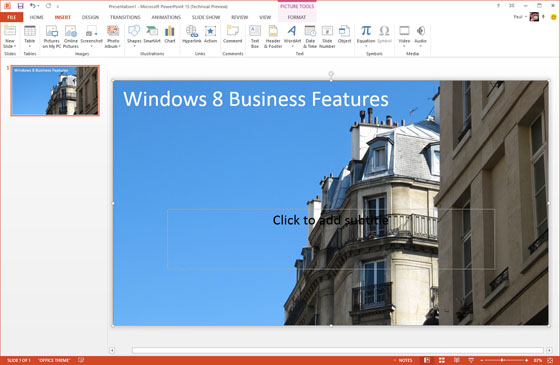Switch to Picture Tools Format tab
This screenshot has height=365, width=560.
297,17
